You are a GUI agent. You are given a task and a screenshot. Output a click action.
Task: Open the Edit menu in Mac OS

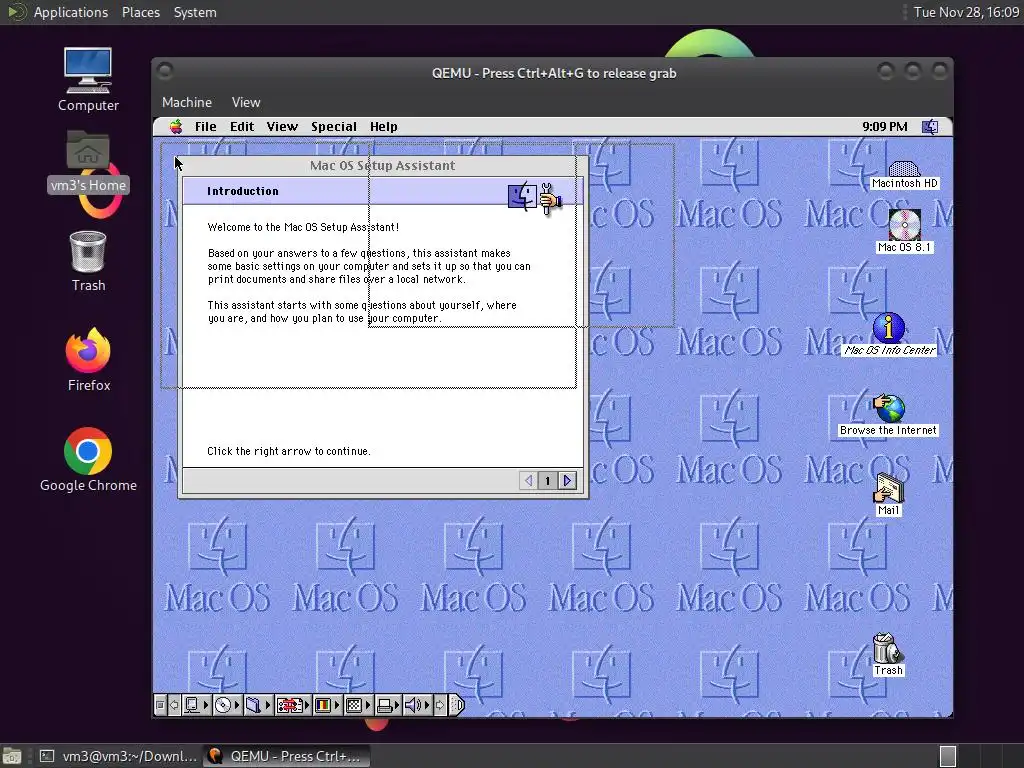coord(242,127)
